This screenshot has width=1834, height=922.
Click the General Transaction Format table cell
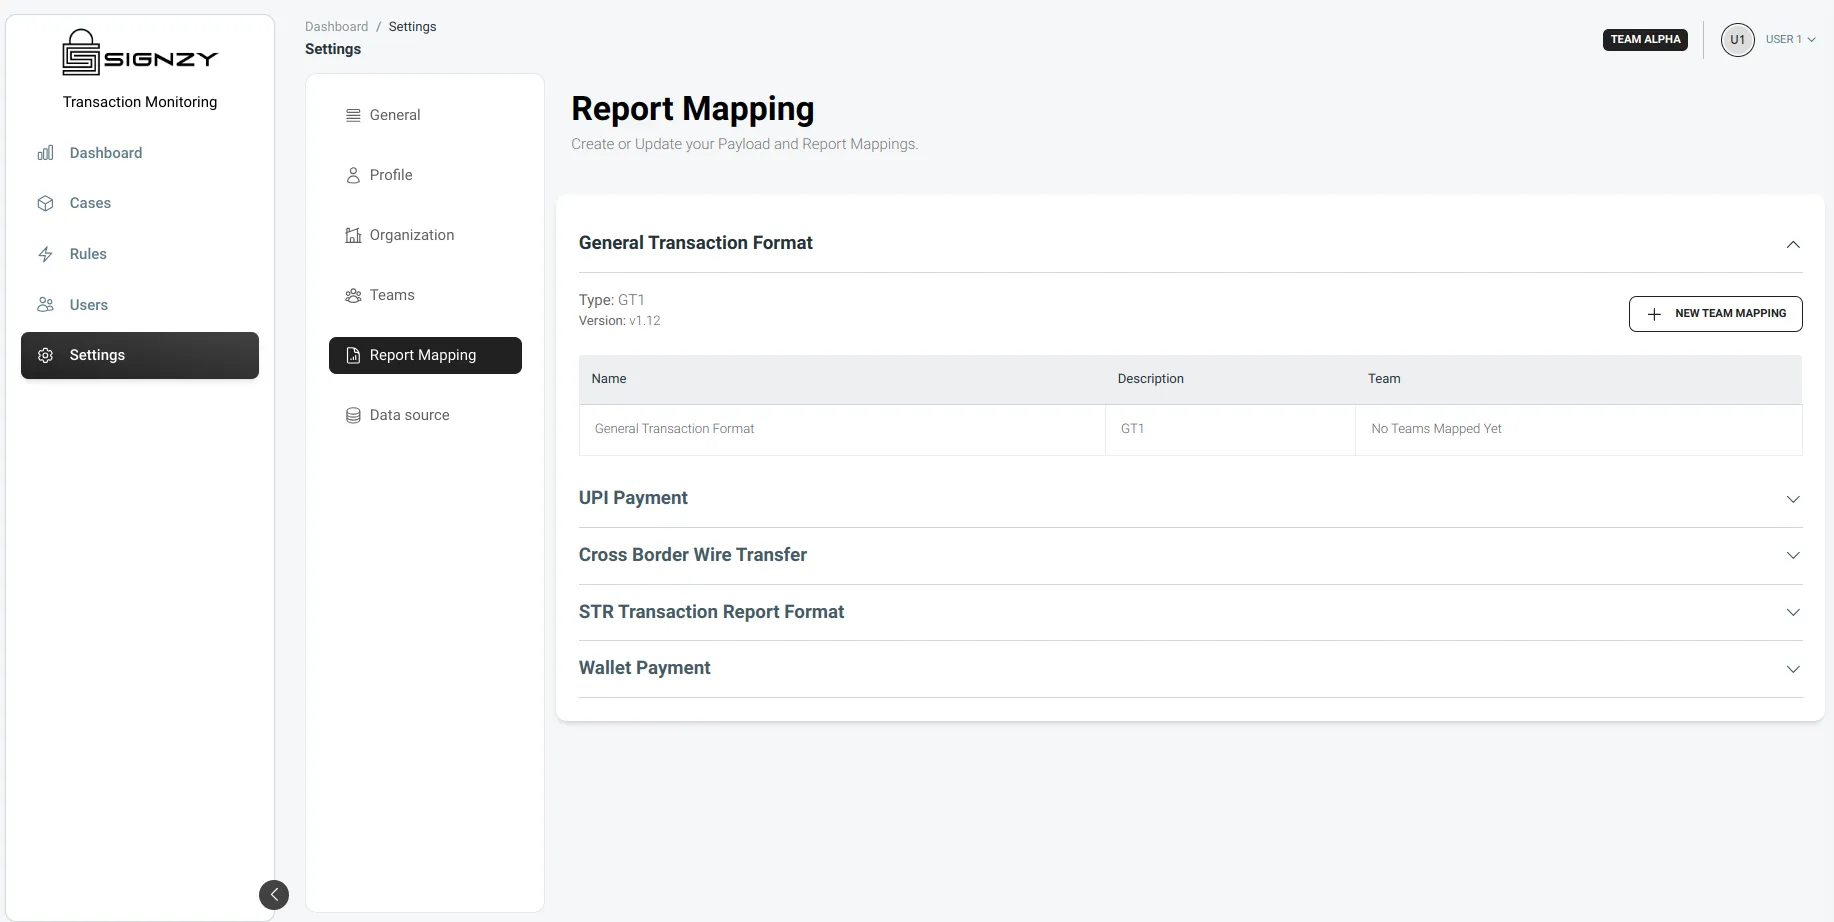pyautogui.click(x=842, y=429)
